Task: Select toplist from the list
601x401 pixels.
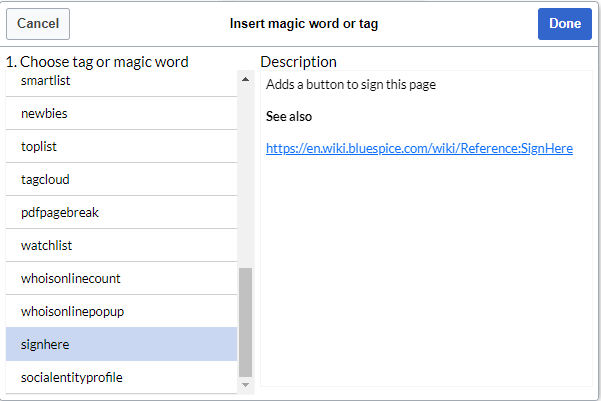Action: point(121,146)
